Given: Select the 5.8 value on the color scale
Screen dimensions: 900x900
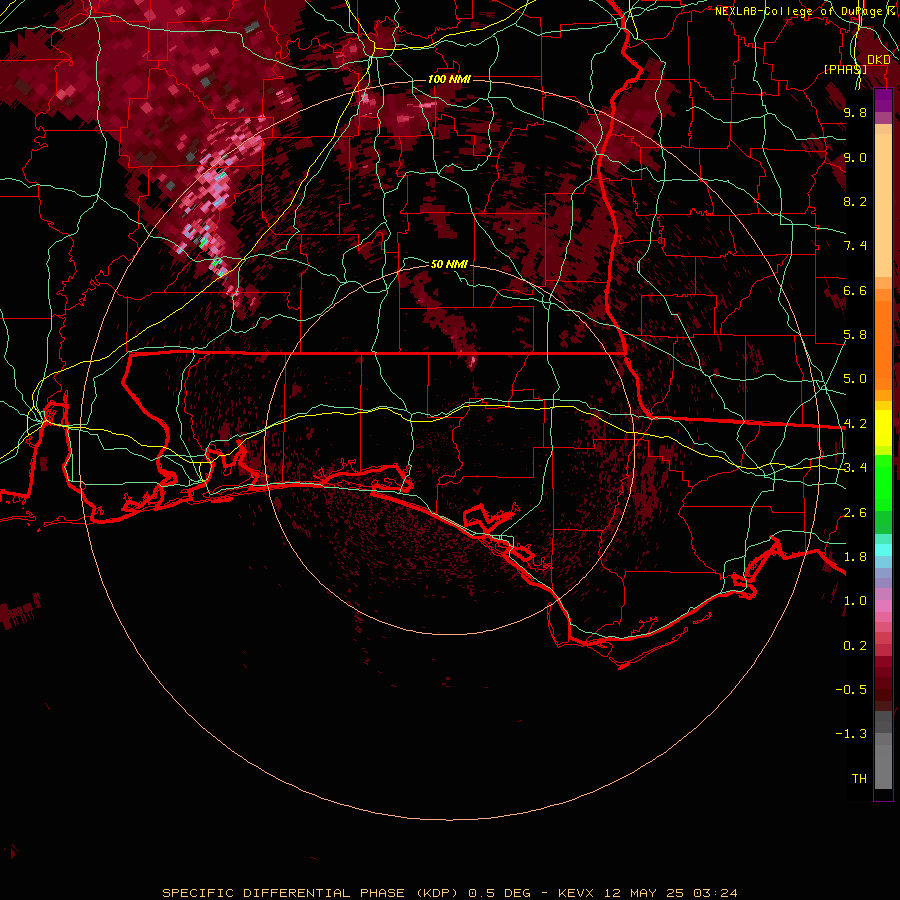Looking at the screenshot, I should pos(855,335).
